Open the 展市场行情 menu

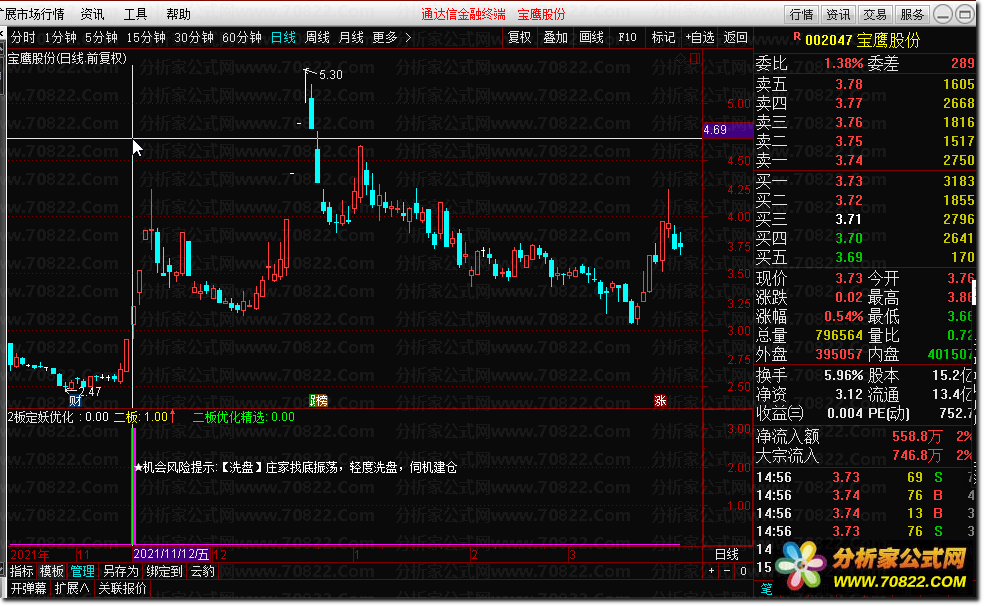click(33, 14)
